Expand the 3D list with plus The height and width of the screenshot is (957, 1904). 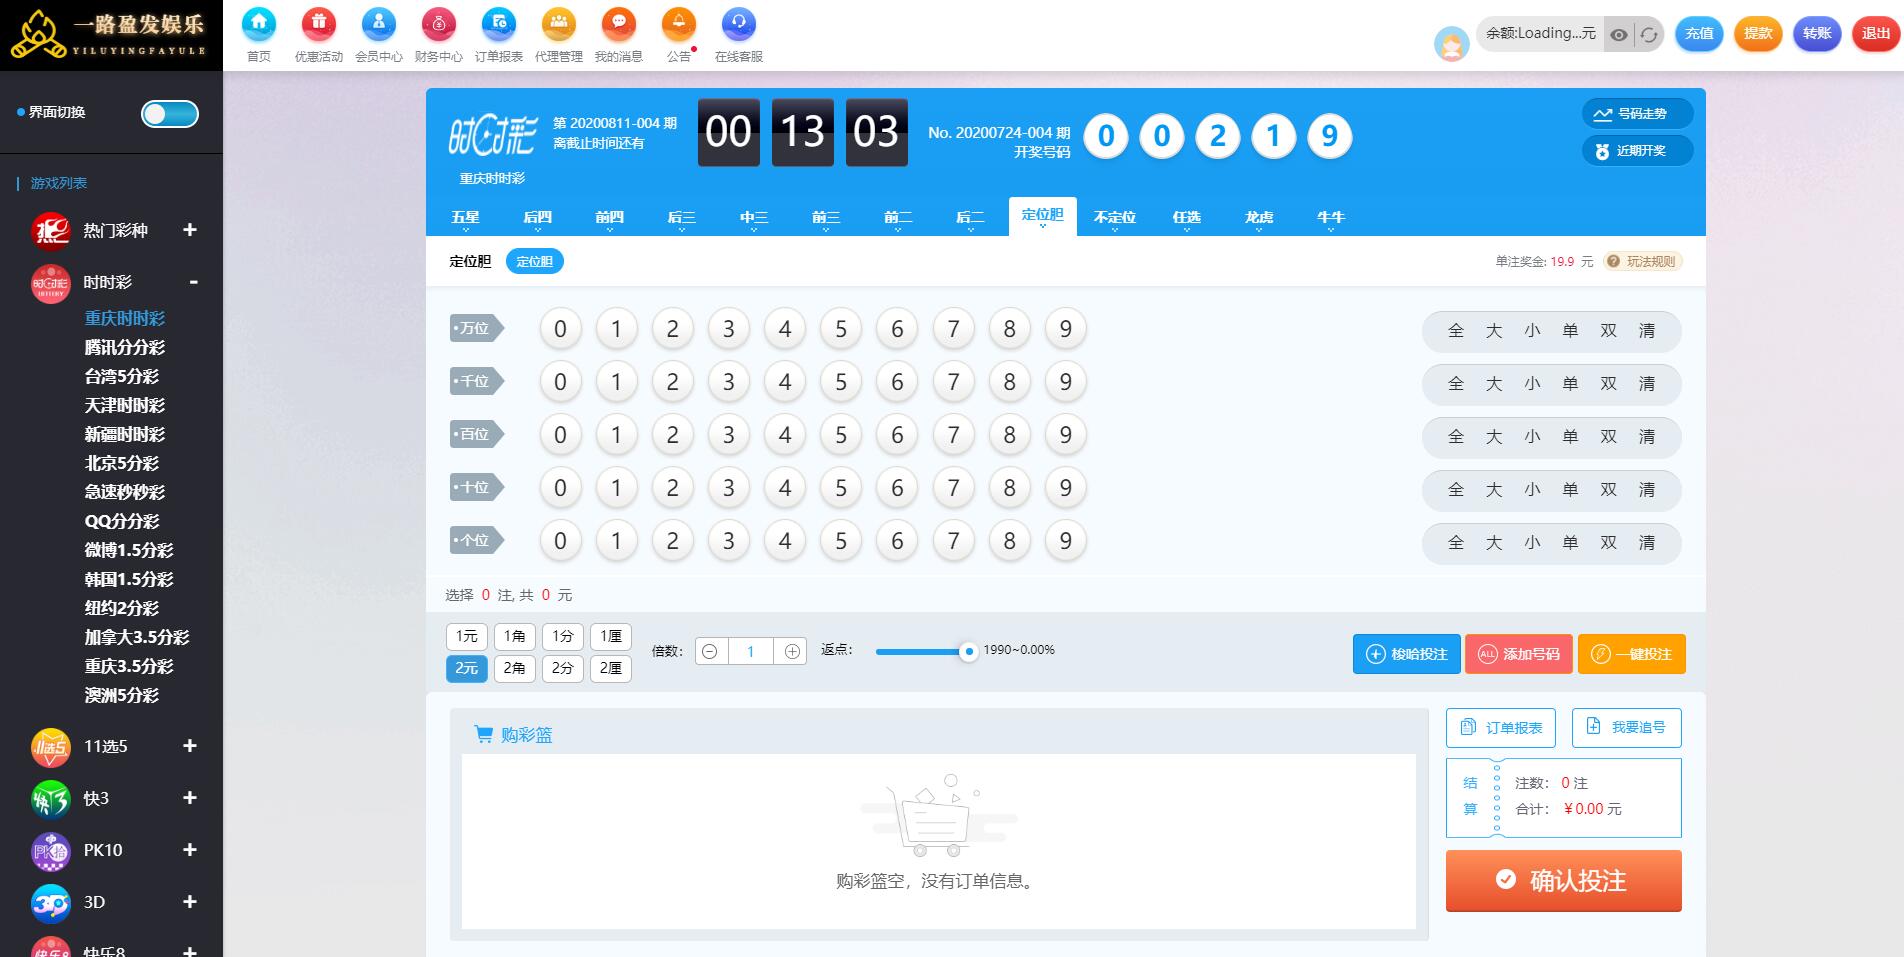[x=190, y=902]
